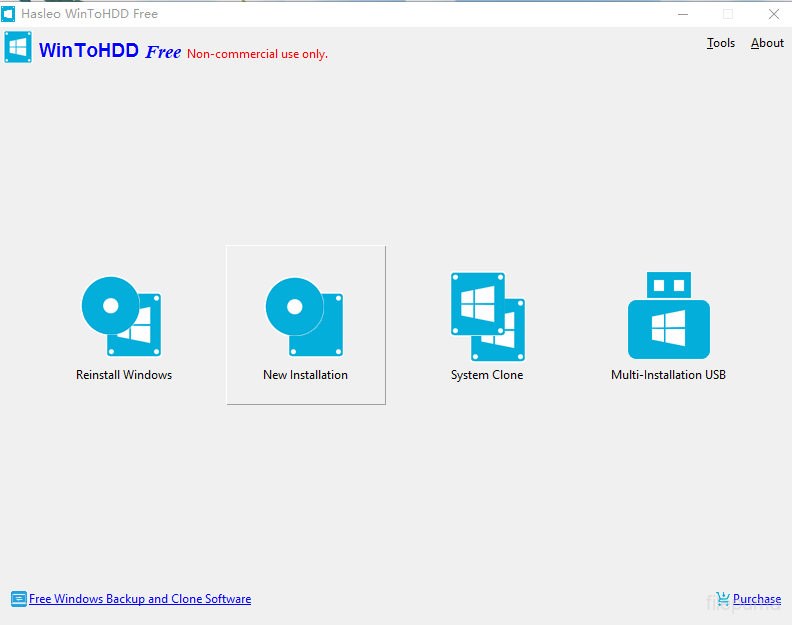Click the "Reinstall Windows" text label

(x=124, y=375)
